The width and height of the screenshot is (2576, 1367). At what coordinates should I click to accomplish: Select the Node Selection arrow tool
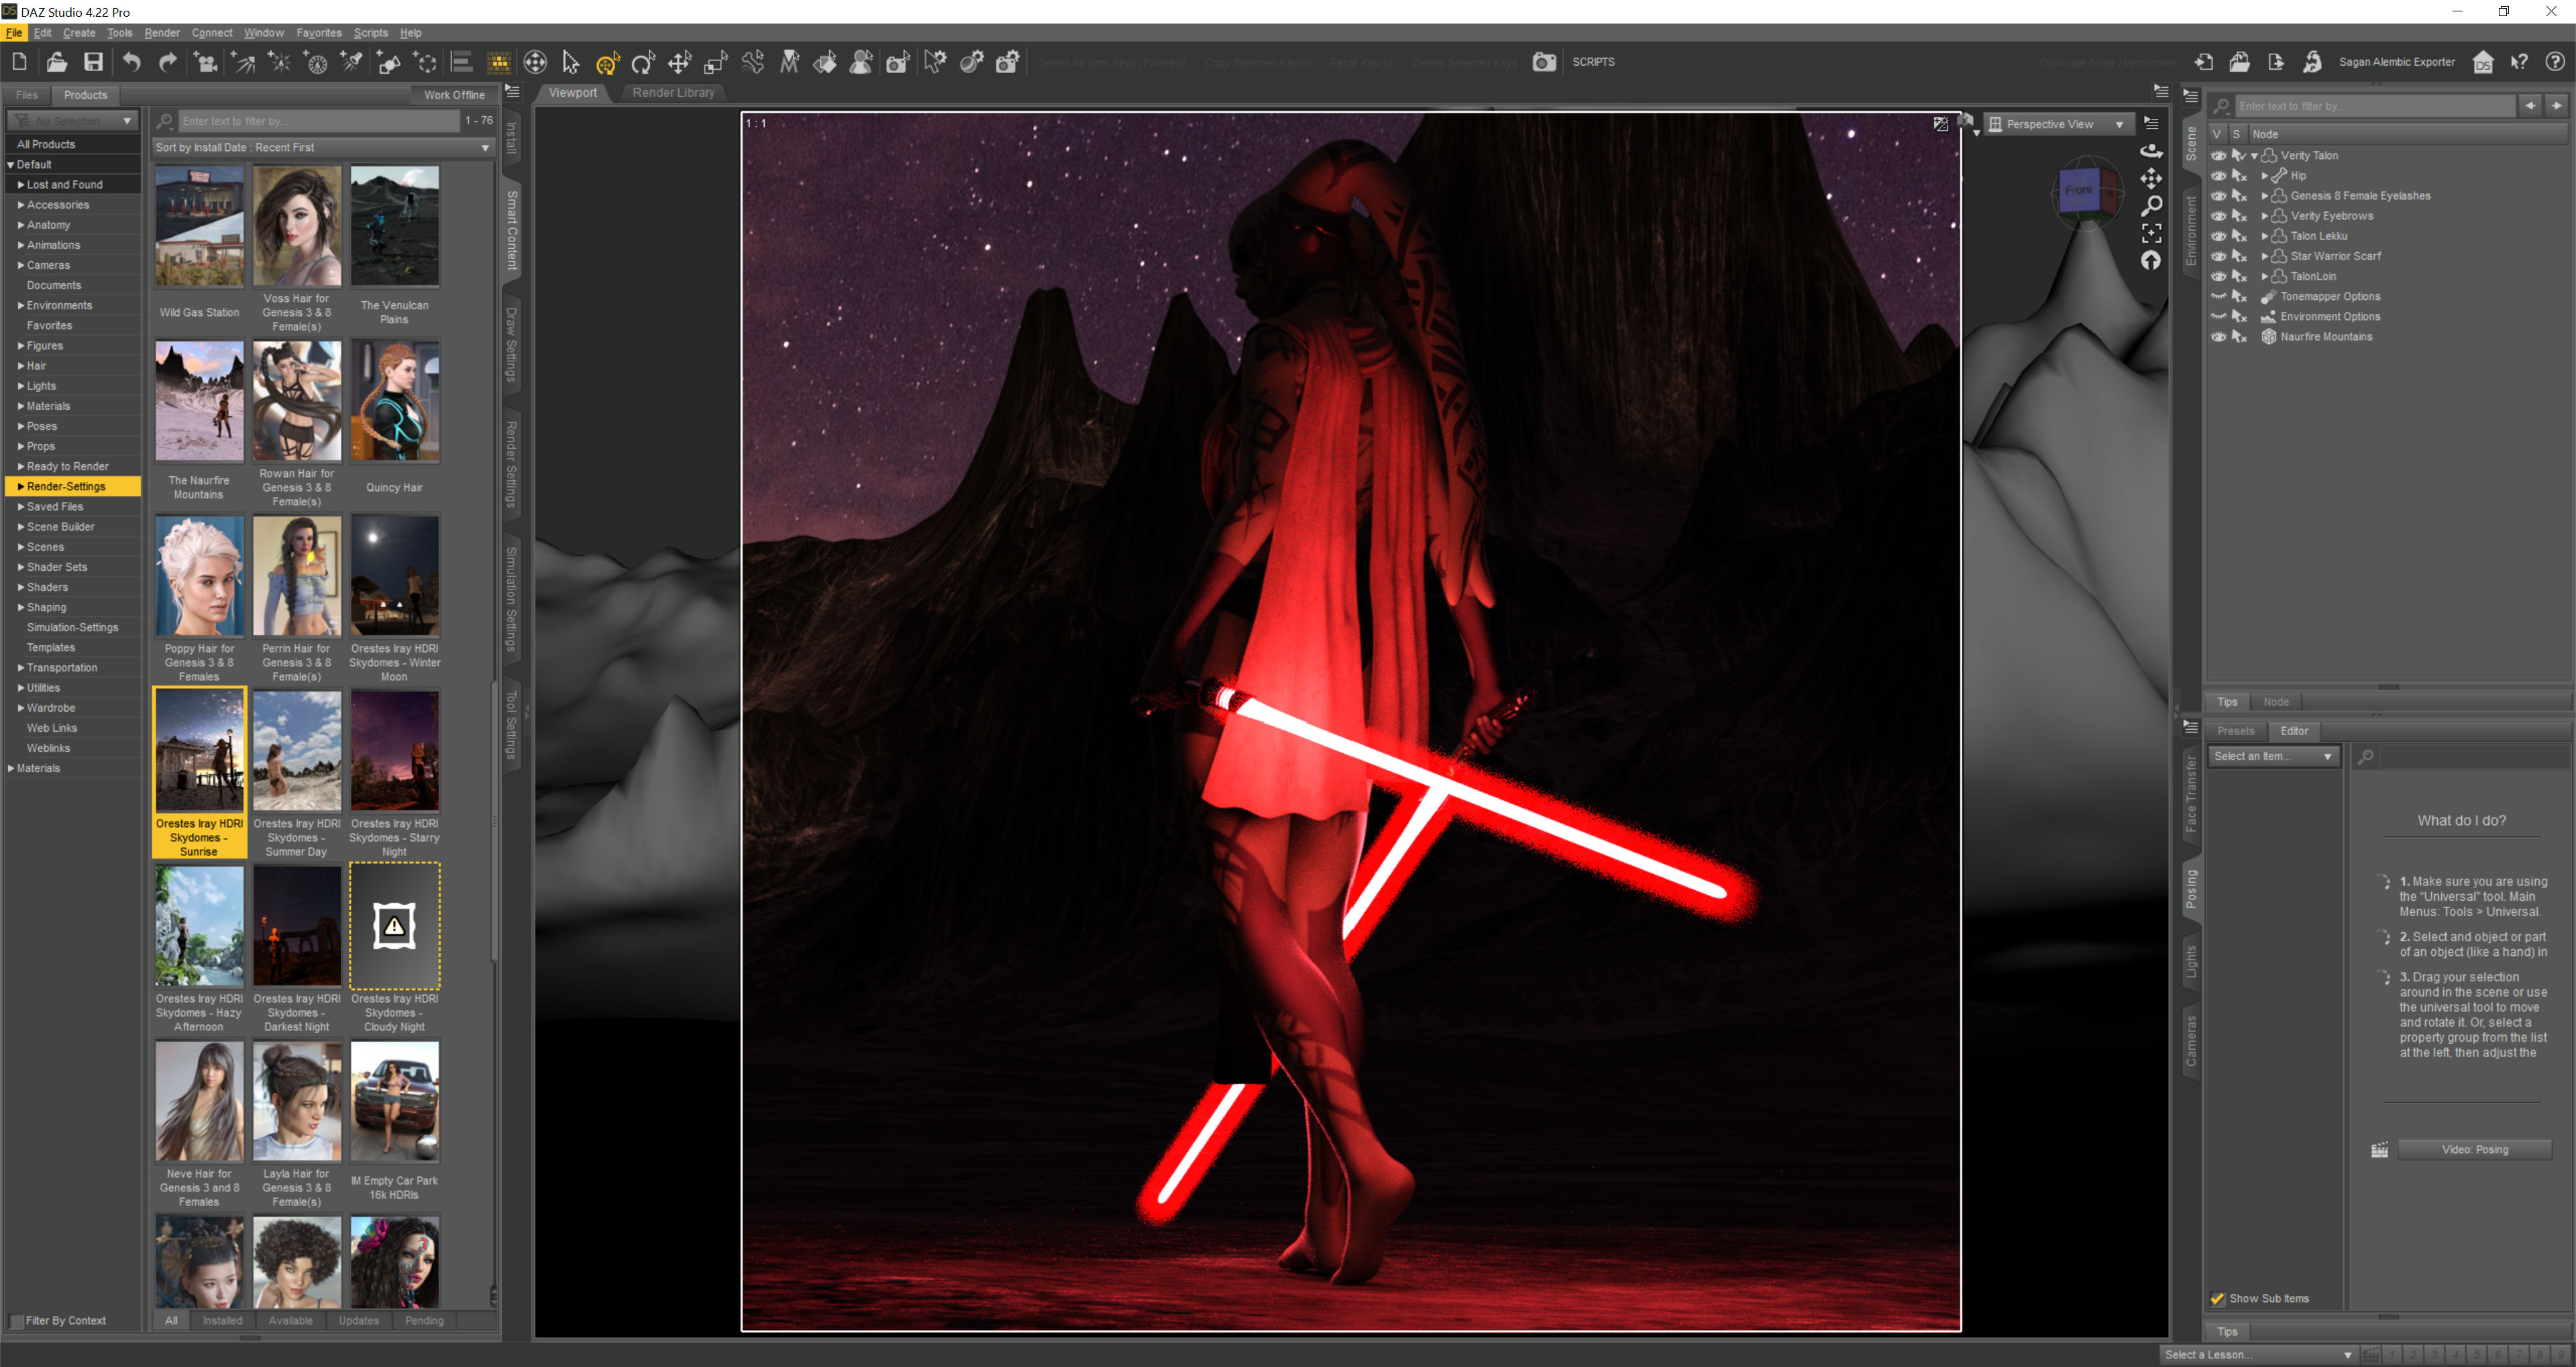point(570,62)
